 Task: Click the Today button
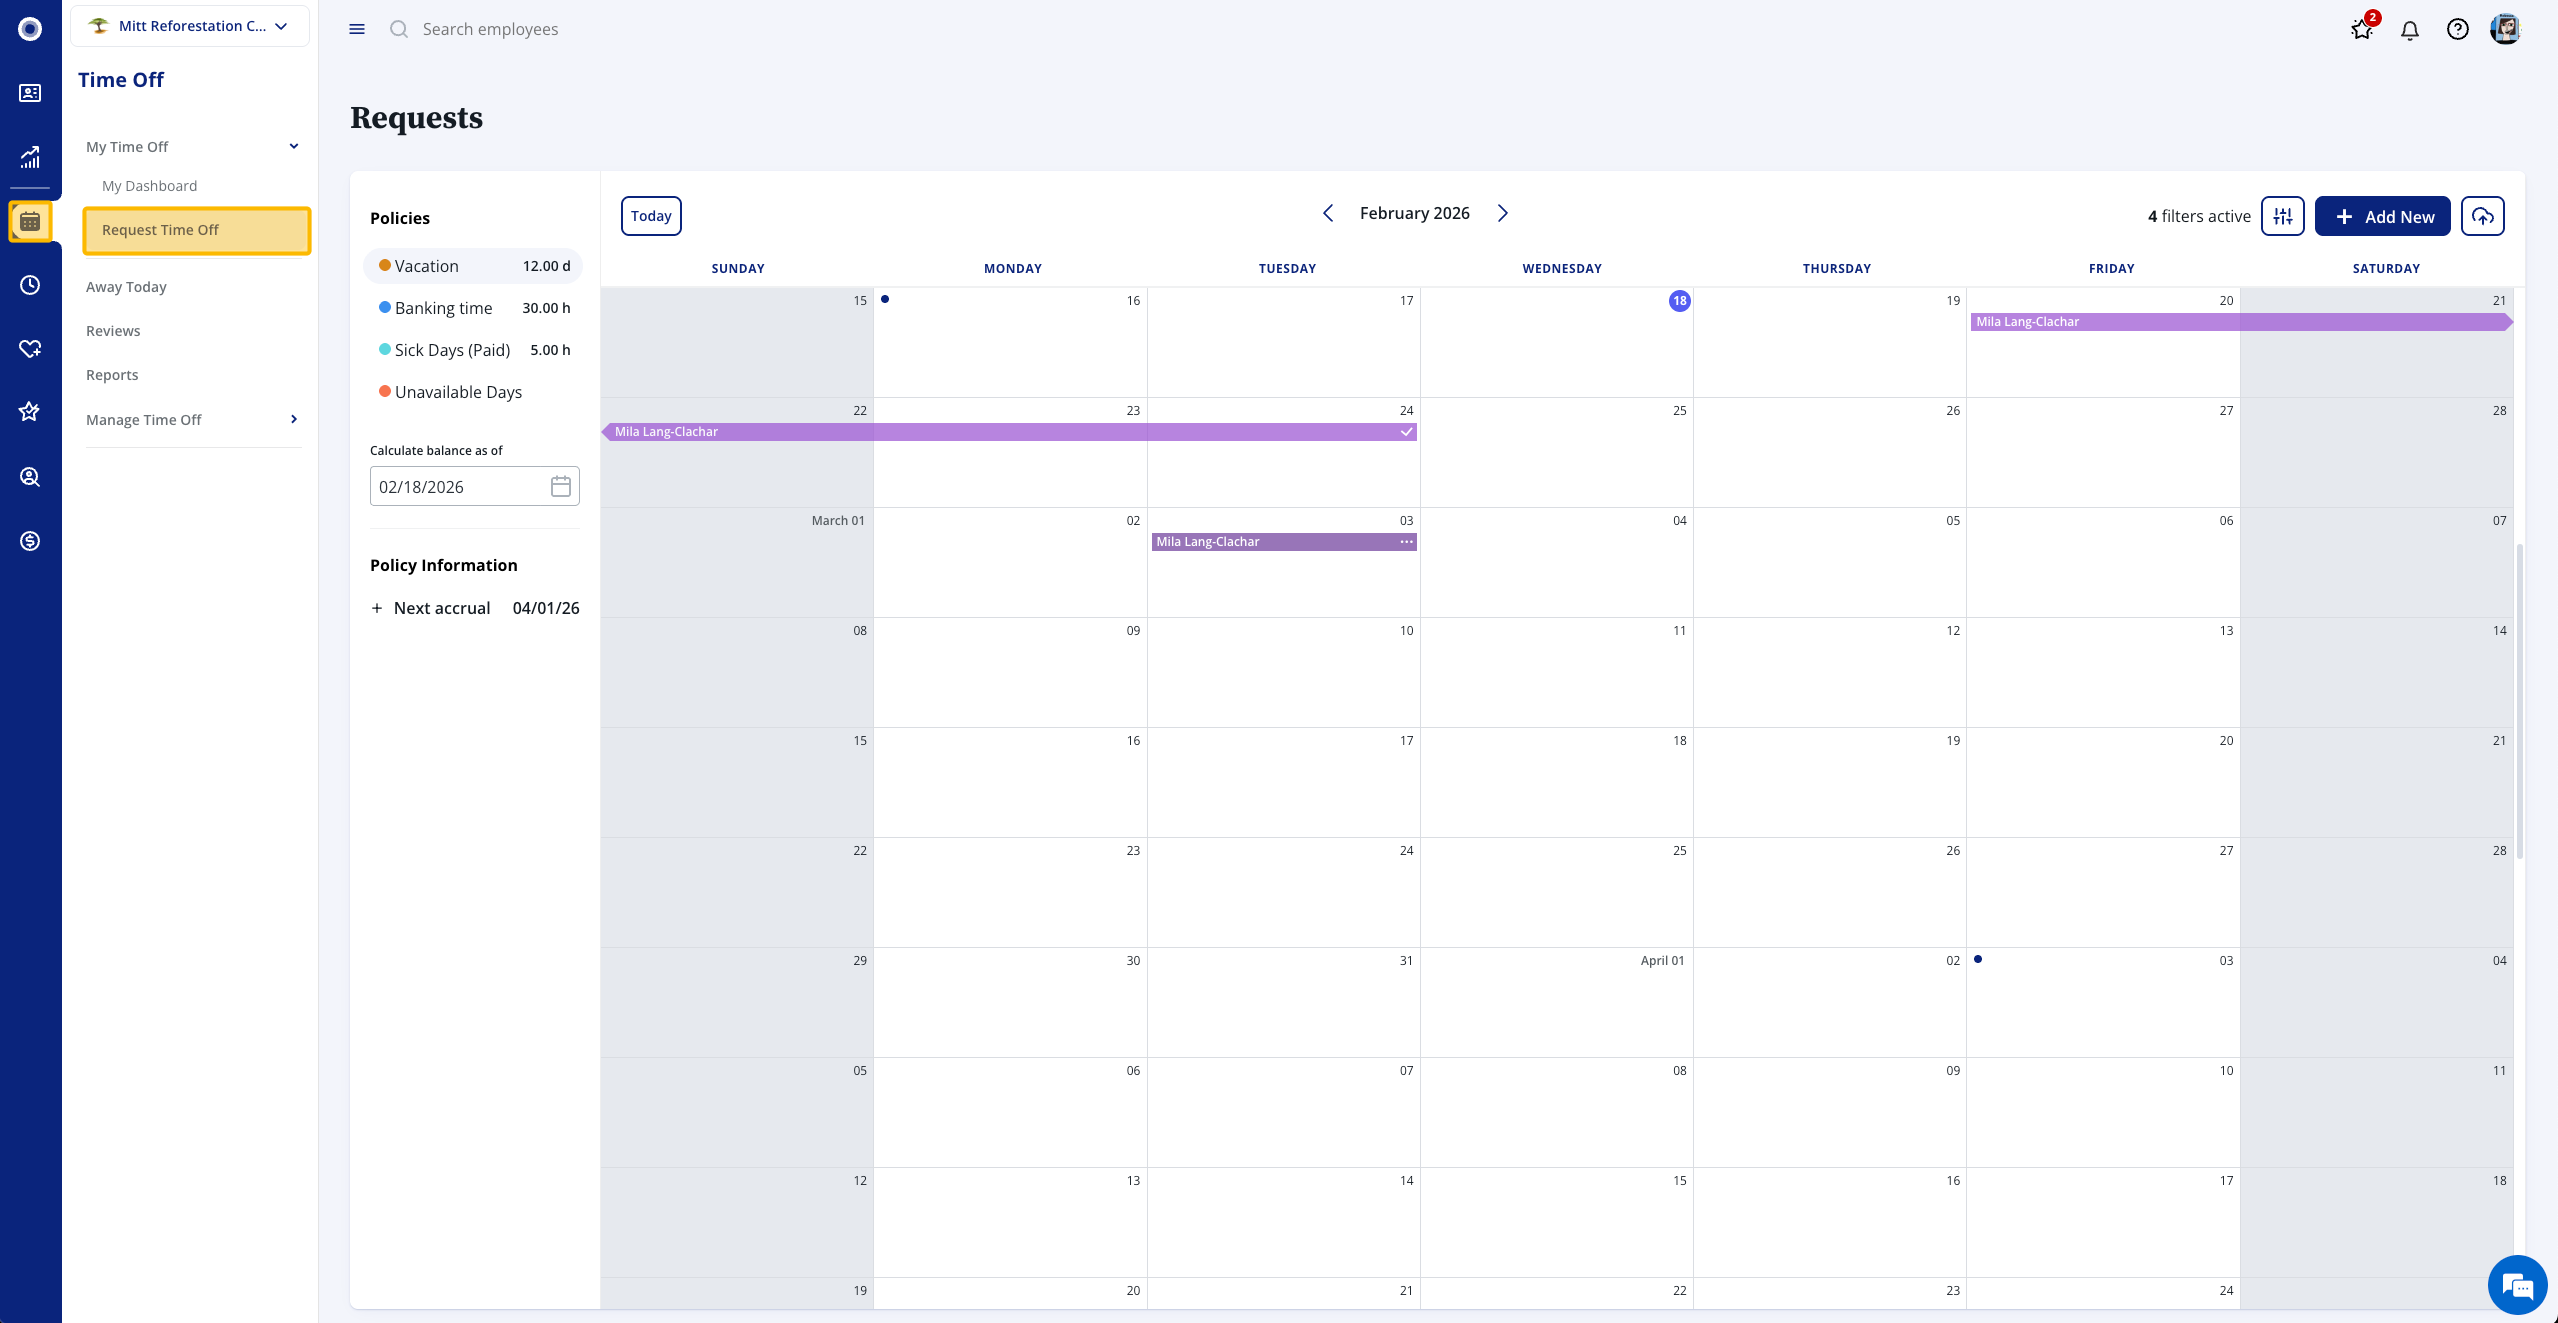click(651, 216)
